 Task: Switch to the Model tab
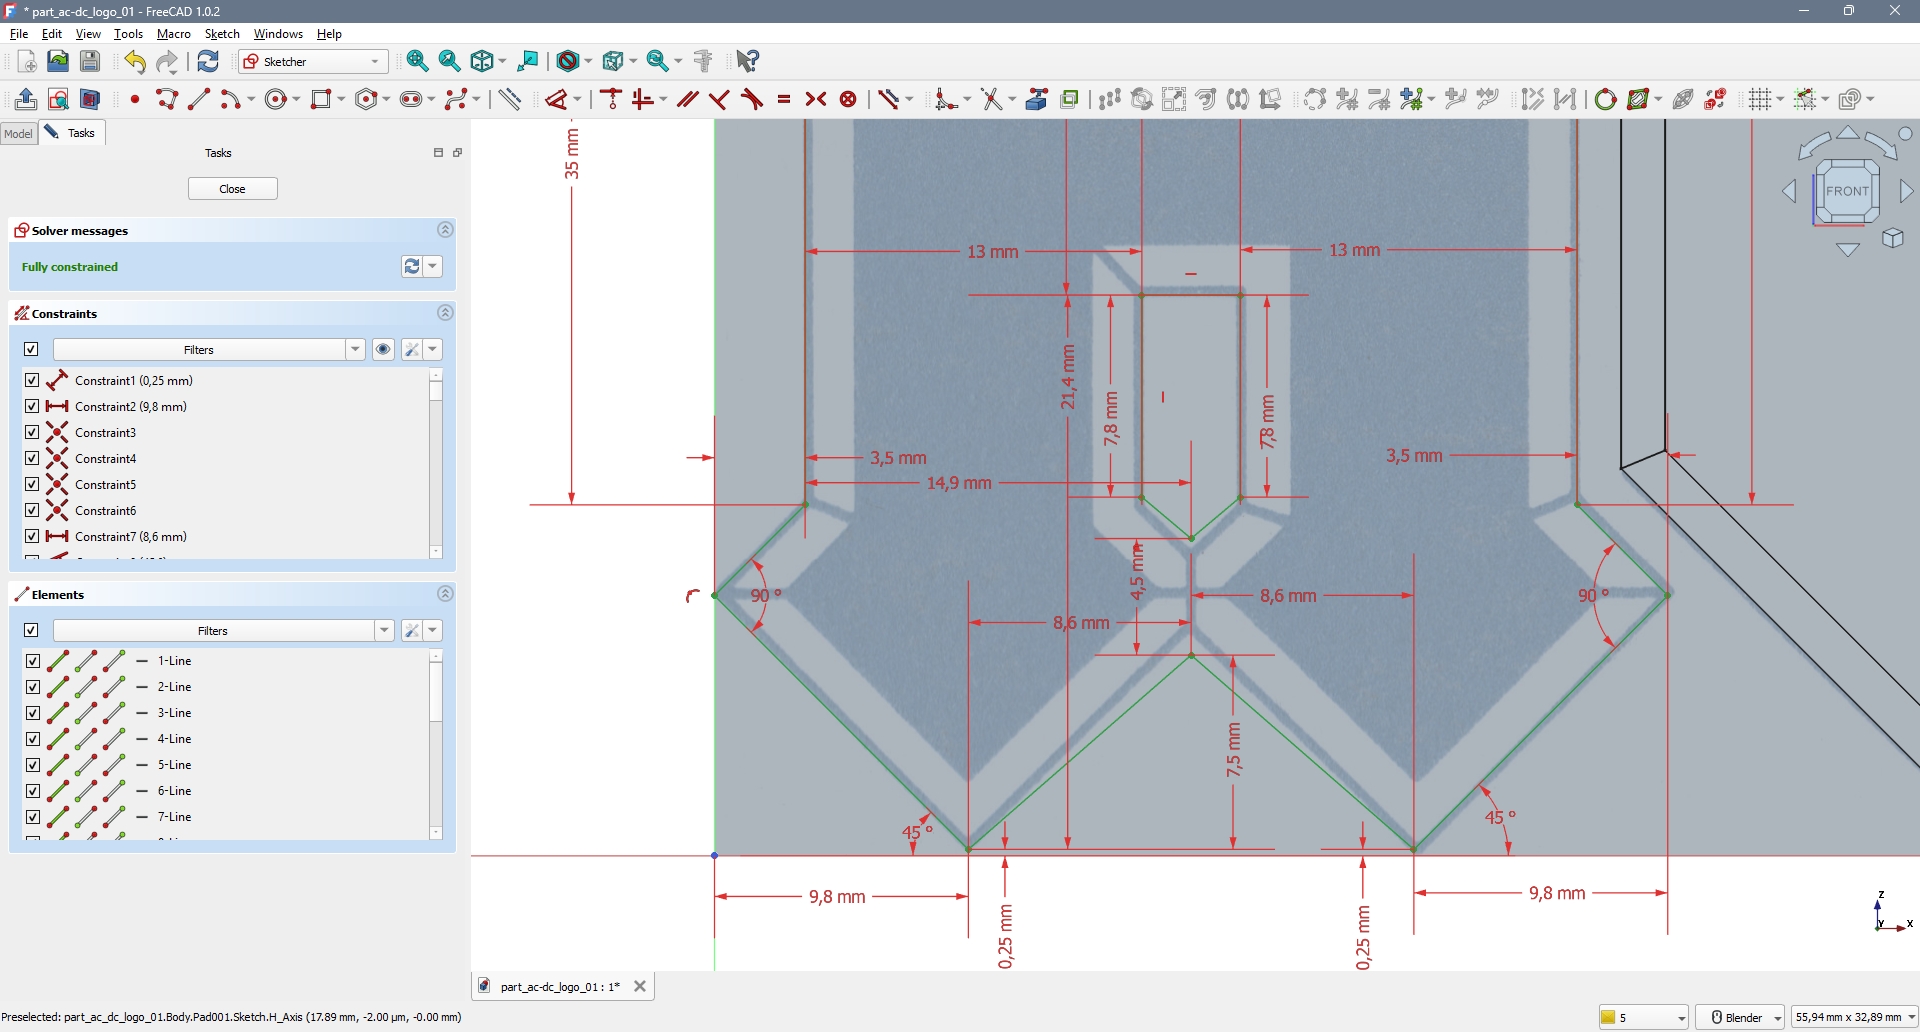(18, 133)
